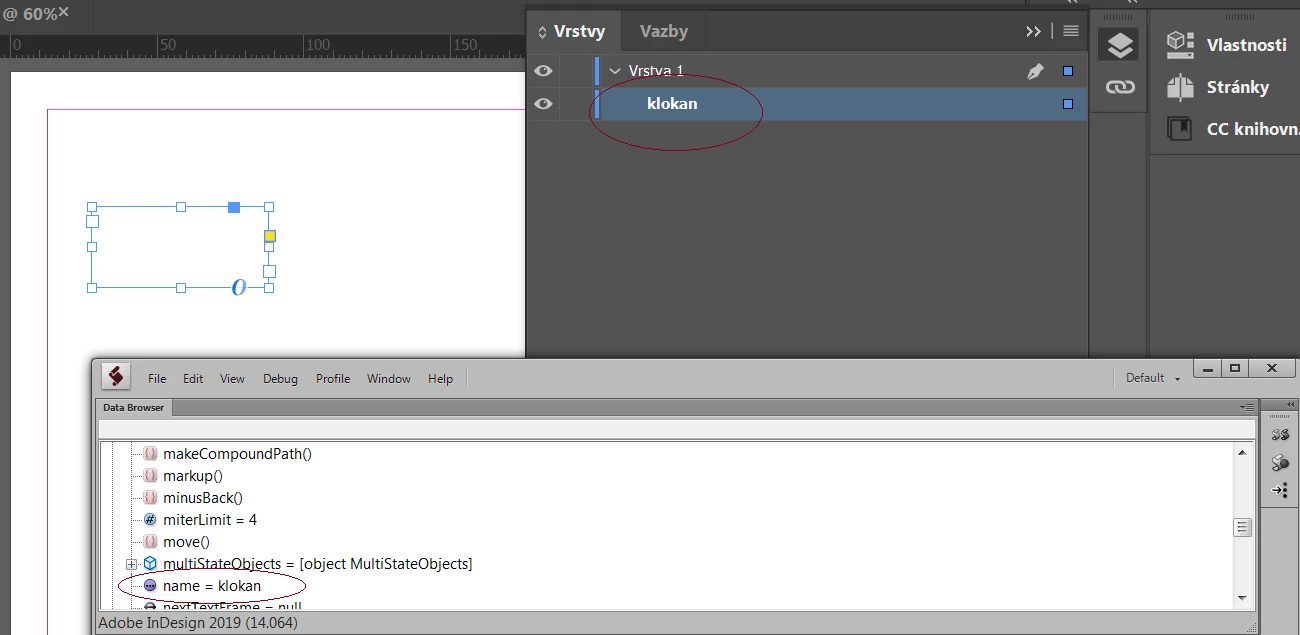1300x635 pixels.
Task: Select markup() in Data Browser
Action: pyautogui.click(x=193, y=475)
